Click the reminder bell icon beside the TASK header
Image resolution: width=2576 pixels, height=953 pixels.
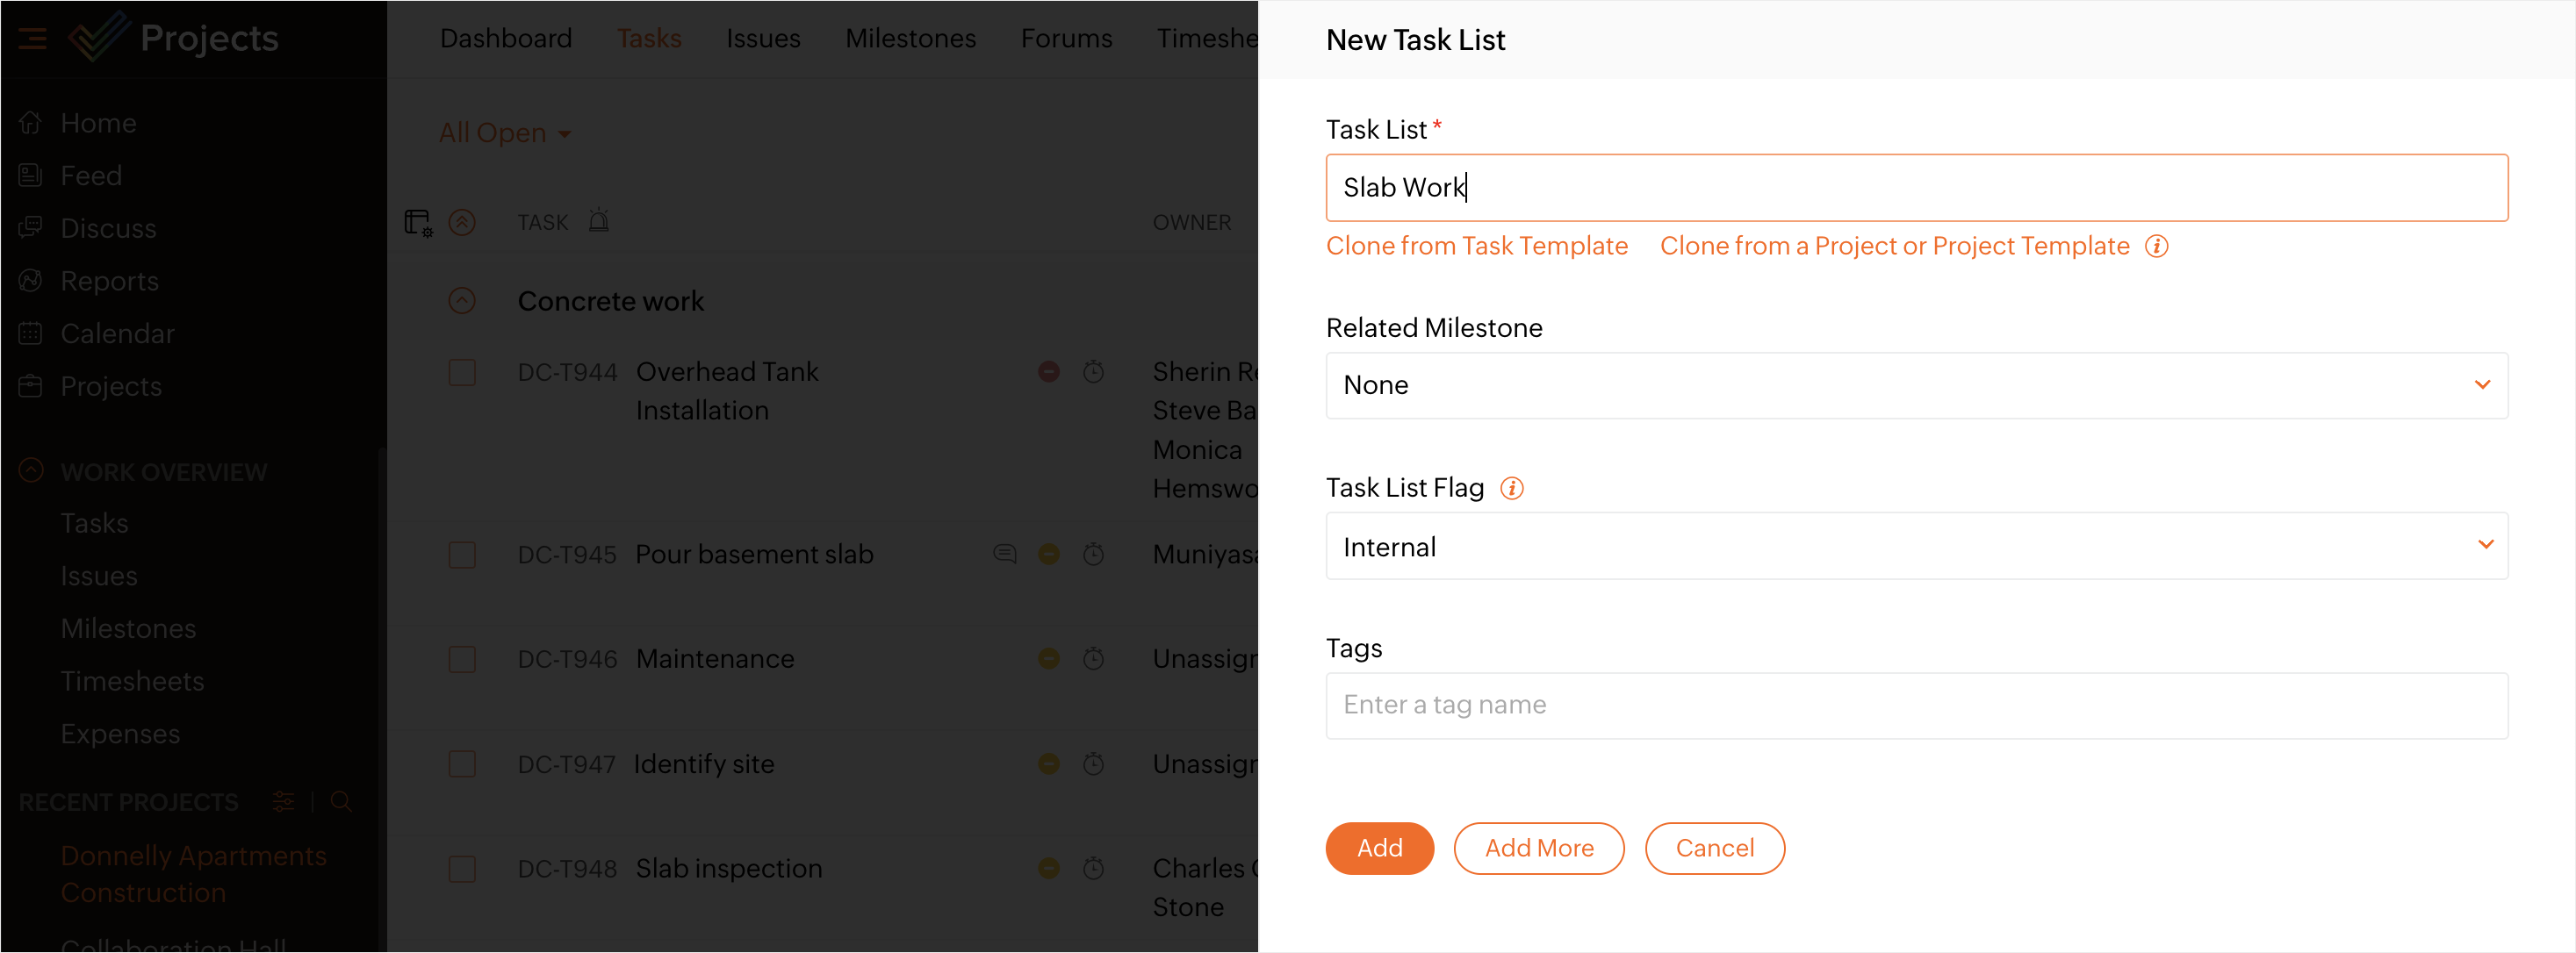598,221
